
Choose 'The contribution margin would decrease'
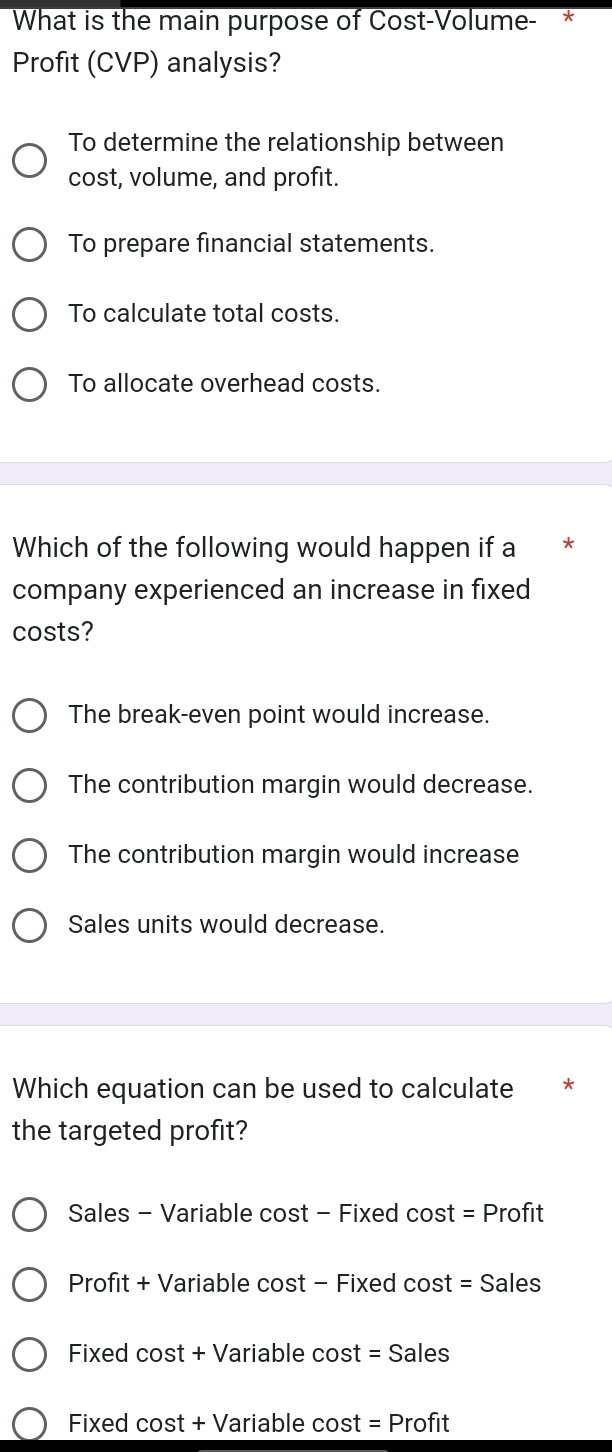point(29,785)
